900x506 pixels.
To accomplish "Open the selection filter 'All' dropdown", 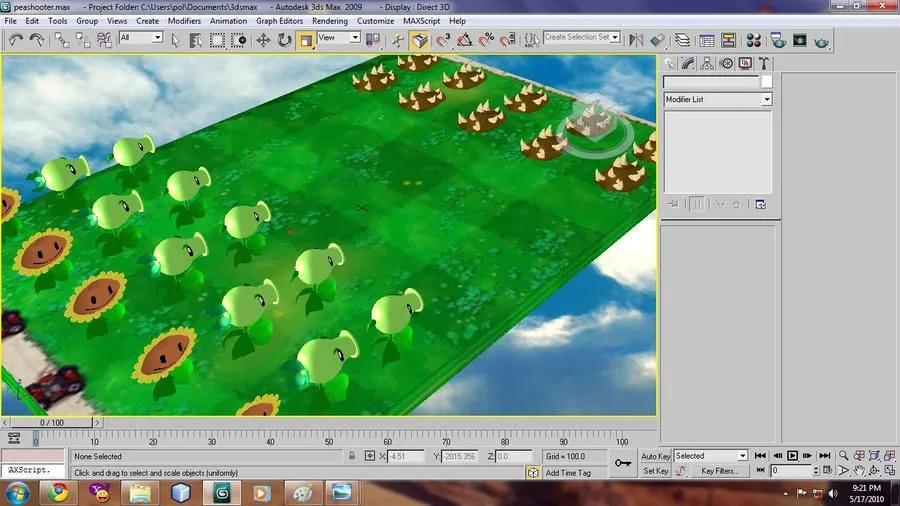I will 141,38.
